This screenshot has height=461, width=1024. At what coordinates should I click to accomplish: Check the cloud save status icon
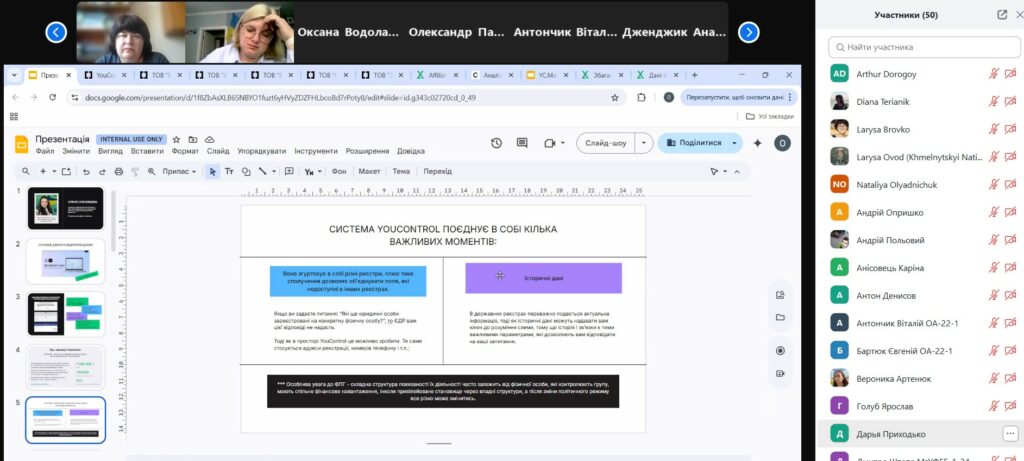pos(210,140)
